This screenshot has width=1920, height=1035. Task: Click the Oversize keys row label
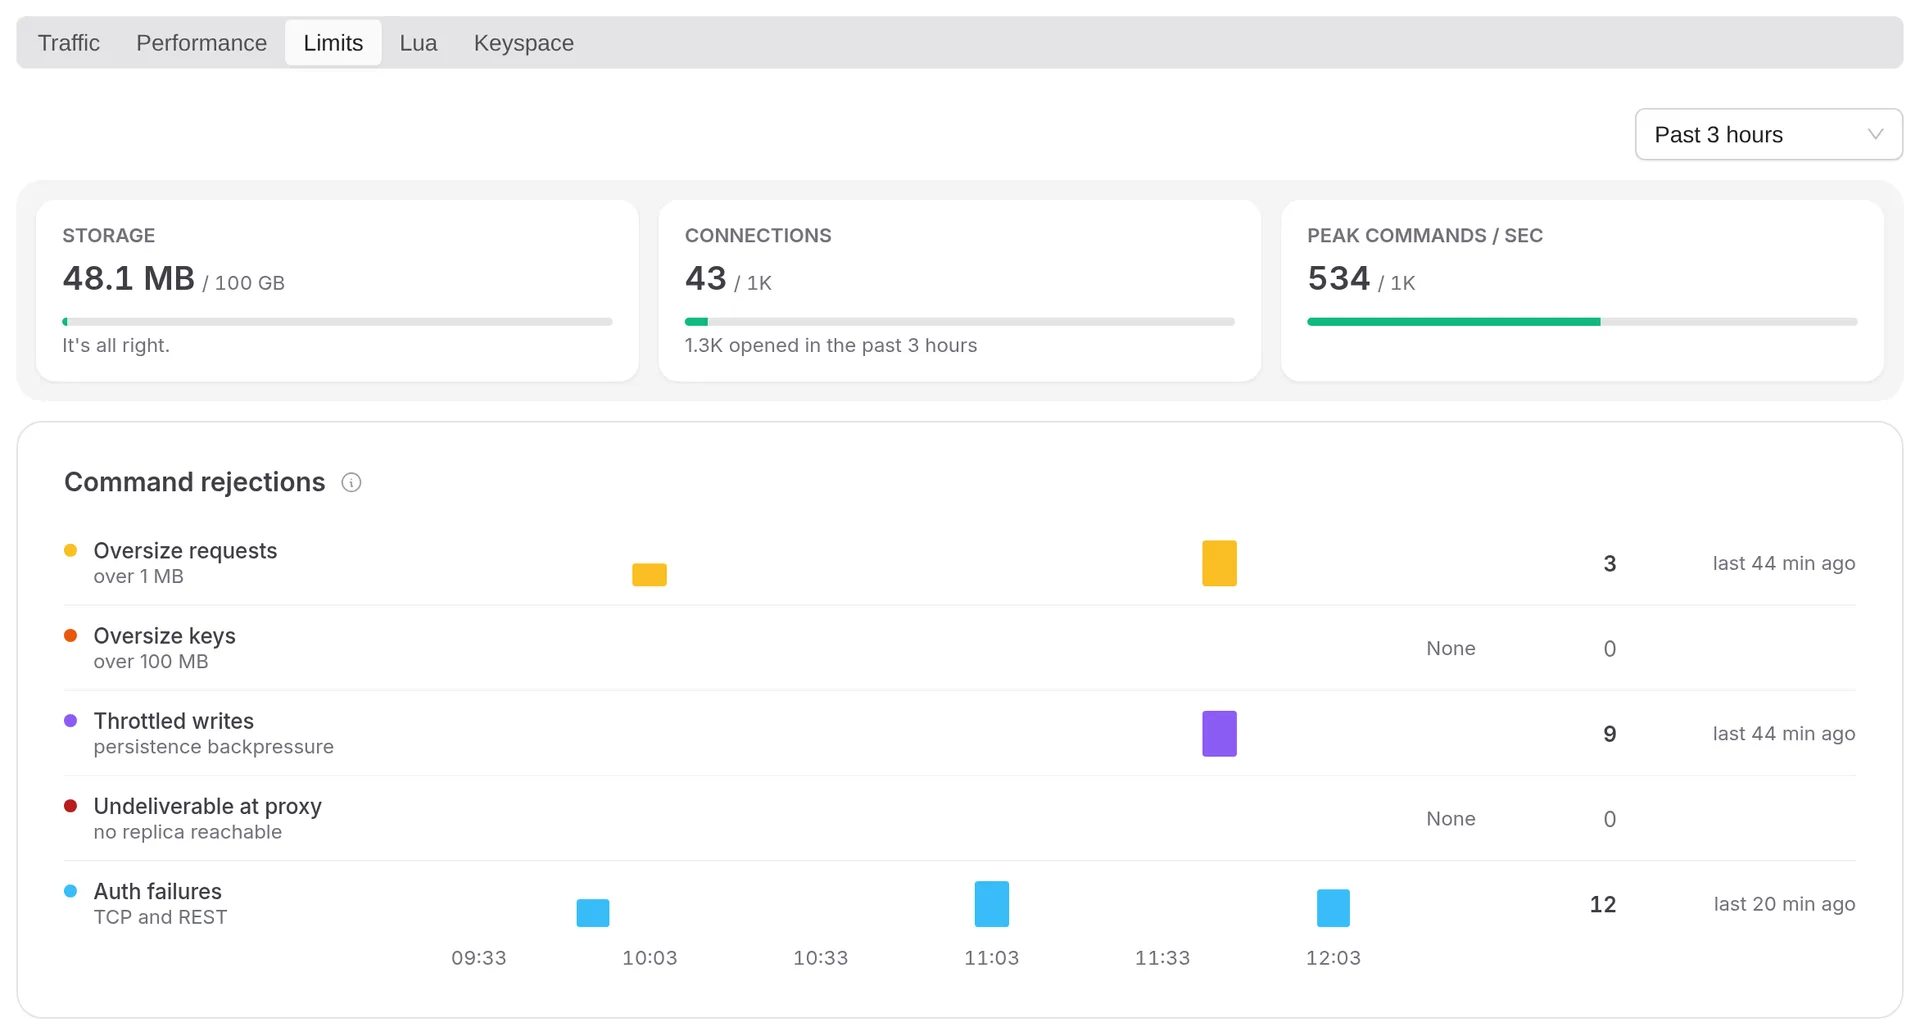click(164, 636)
